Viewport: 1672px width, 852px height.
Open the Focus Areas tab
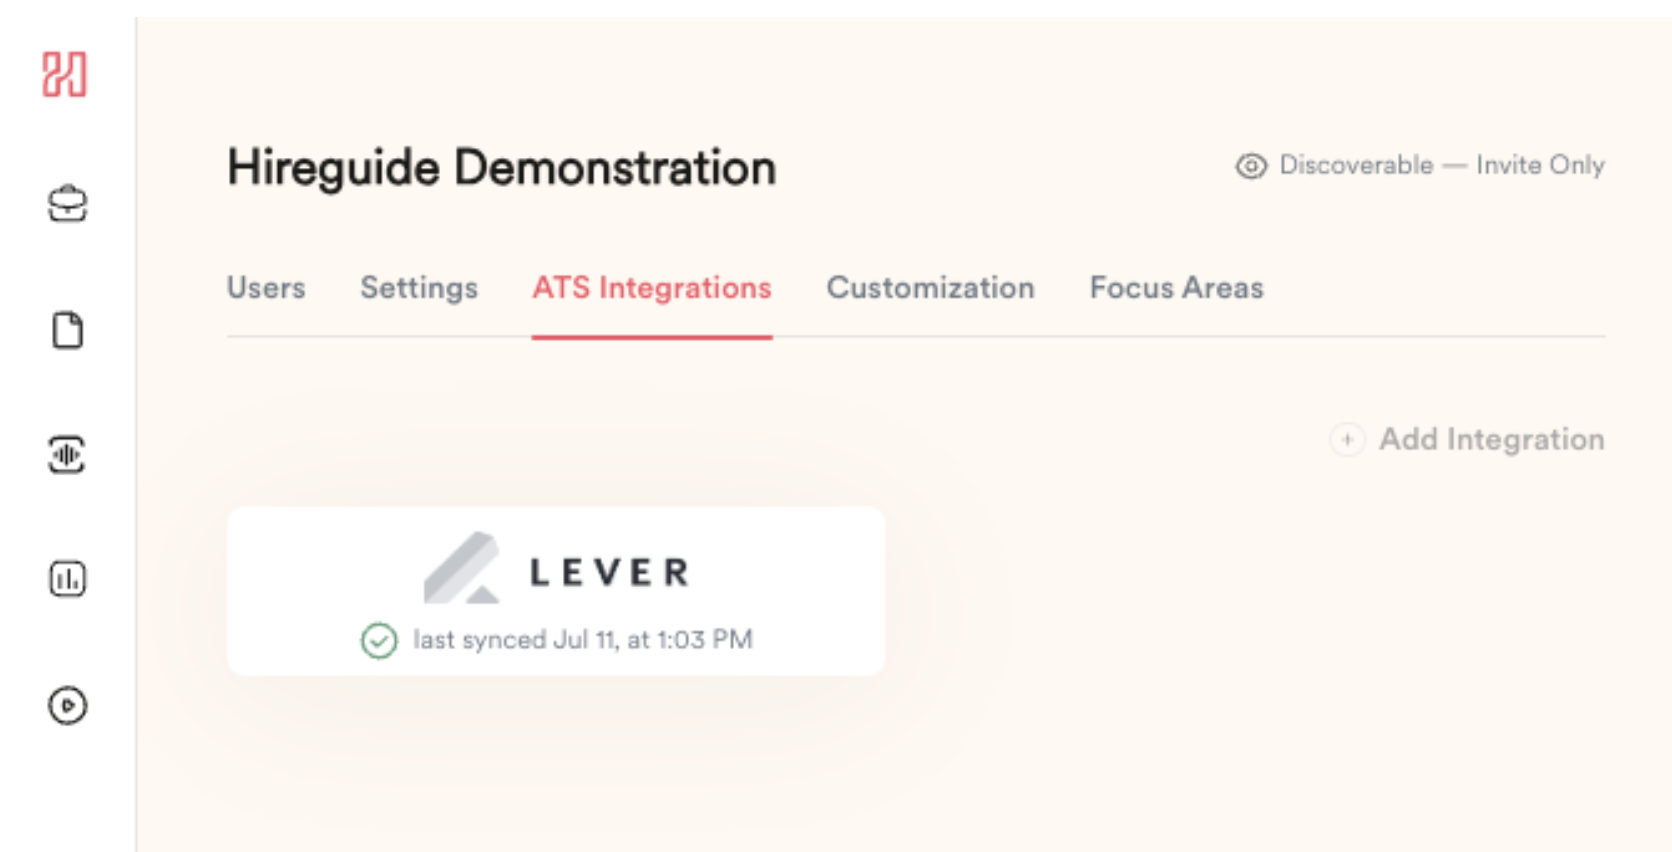(x=1177, y=288)
